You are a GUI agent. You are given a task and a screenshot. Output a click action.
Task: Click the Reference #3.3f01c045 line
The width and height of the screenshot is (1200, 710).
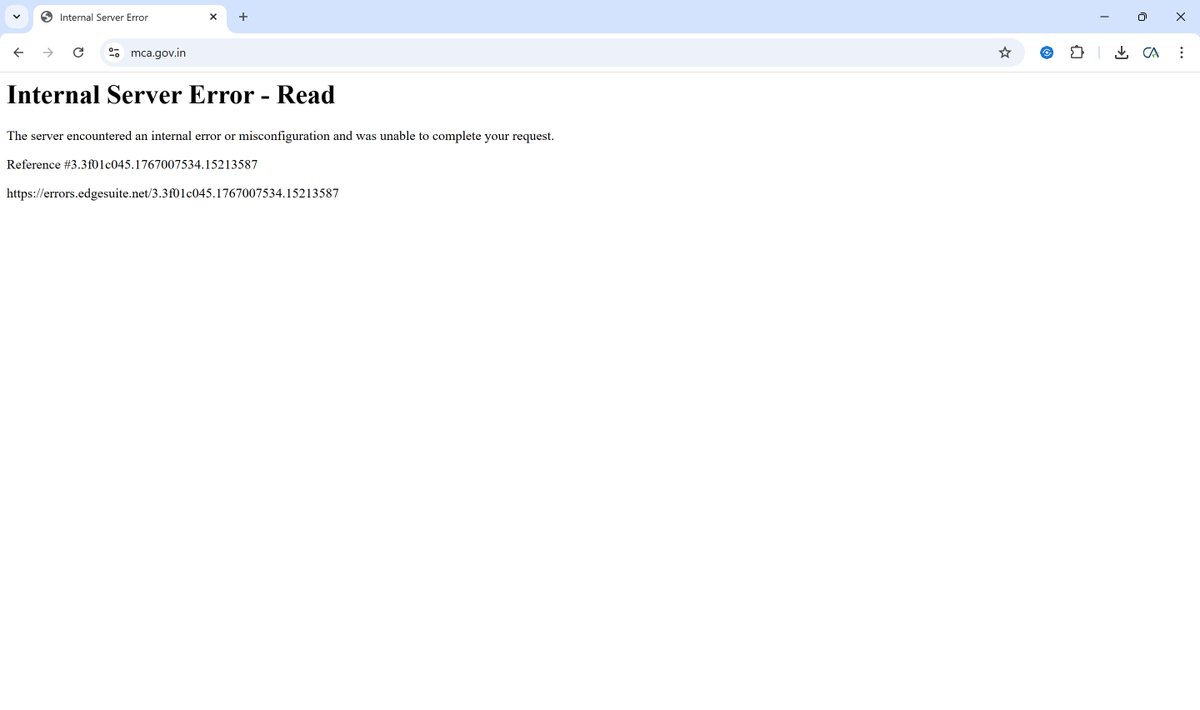[132, 165]
